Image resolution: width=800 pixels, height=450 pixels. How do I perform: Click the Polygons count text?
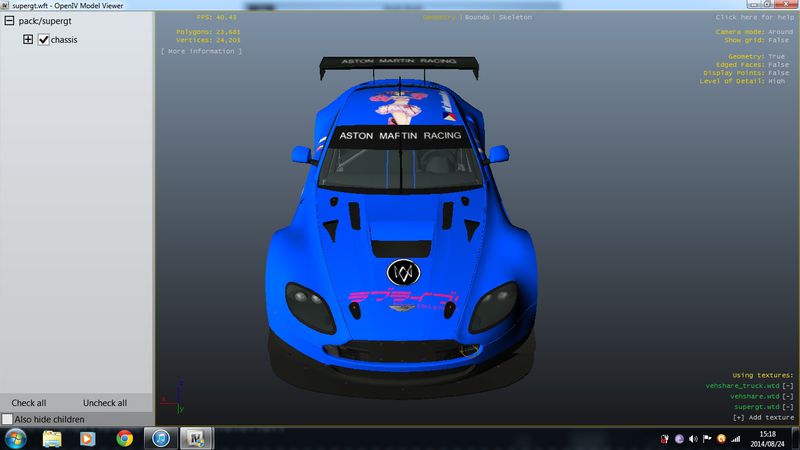tap(208, 32)
